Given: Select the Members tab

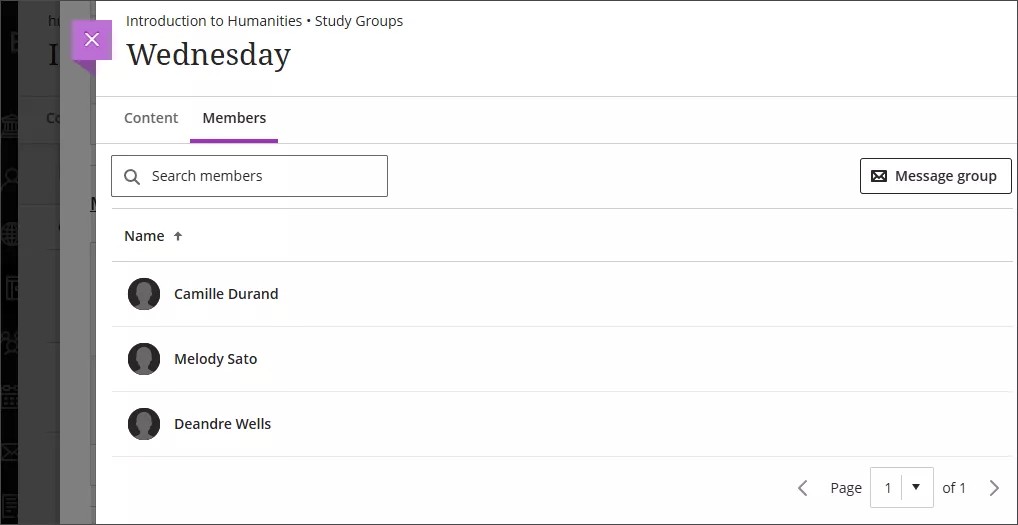Looking at the screenshot, I should pos(234,118).
